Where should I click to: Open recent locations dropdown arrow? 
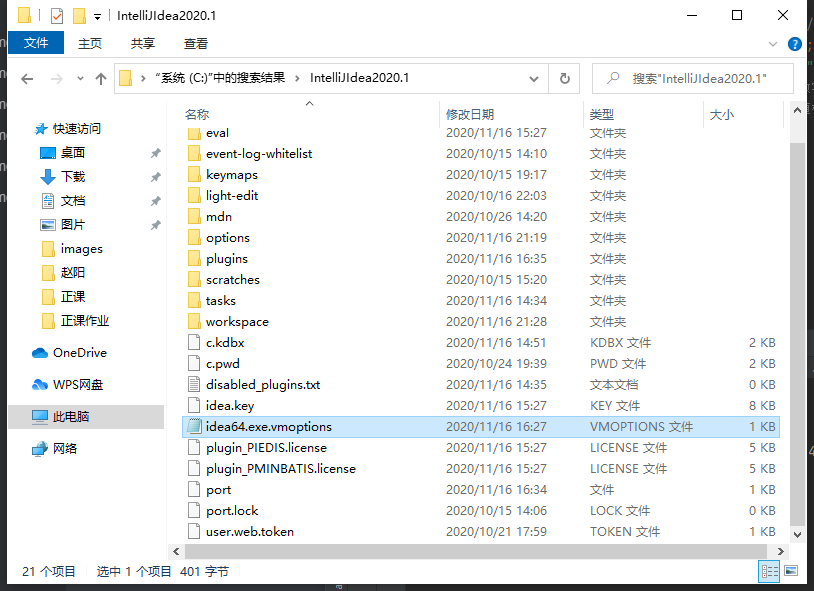click(80, 79)
